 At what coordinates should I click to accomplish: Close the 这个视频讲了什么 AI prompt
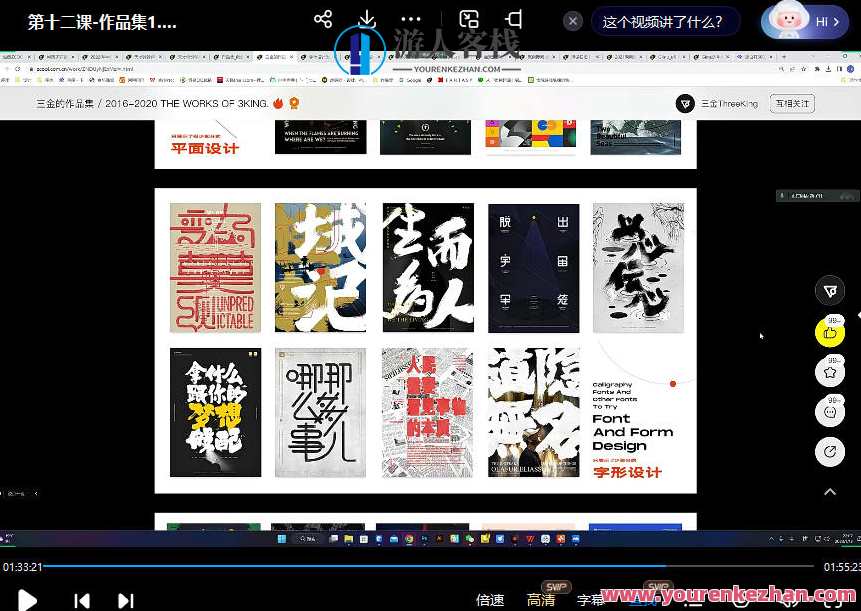tap(573, 21)
